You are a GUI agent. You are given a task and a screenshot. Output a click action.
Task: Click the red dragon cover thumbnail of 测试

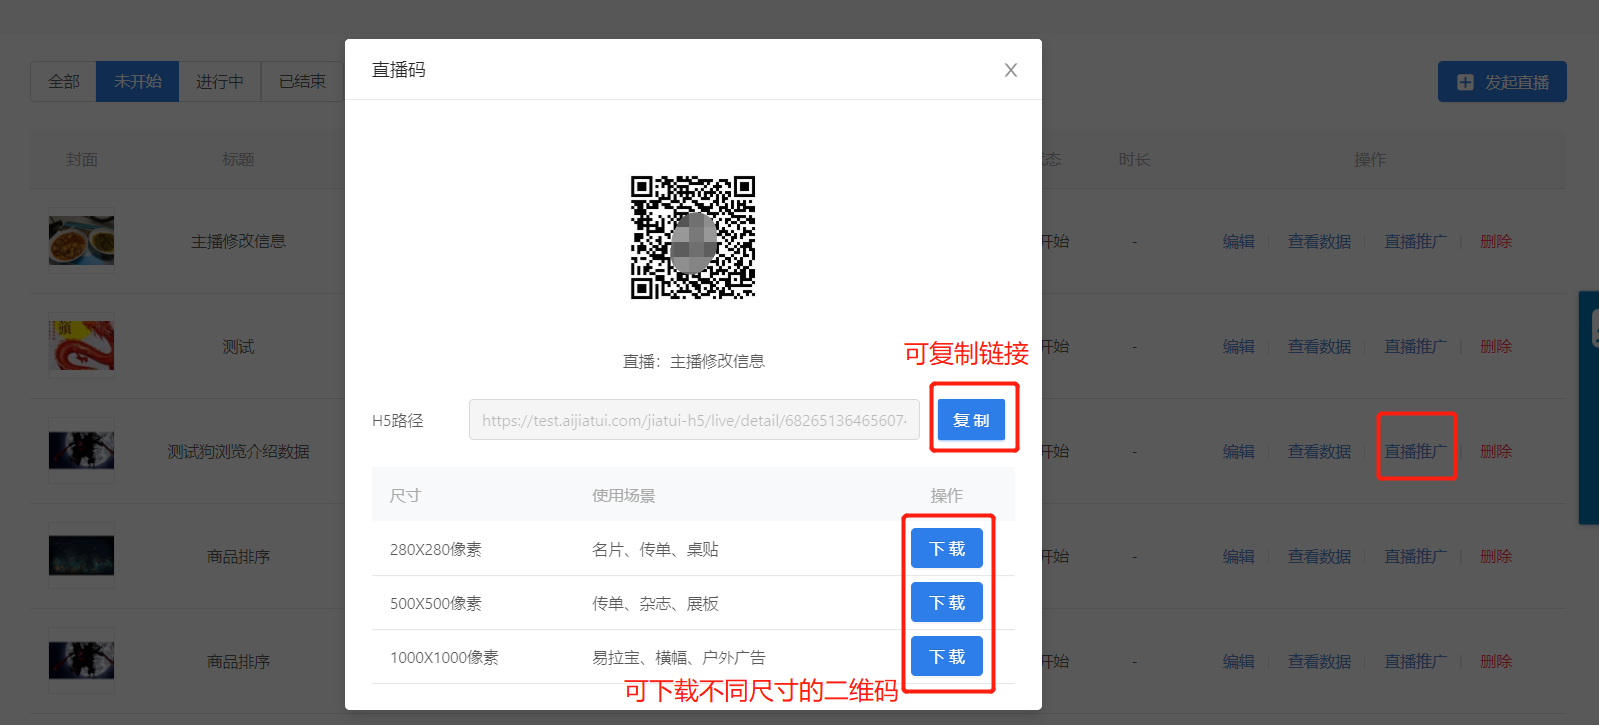point(81,346)
